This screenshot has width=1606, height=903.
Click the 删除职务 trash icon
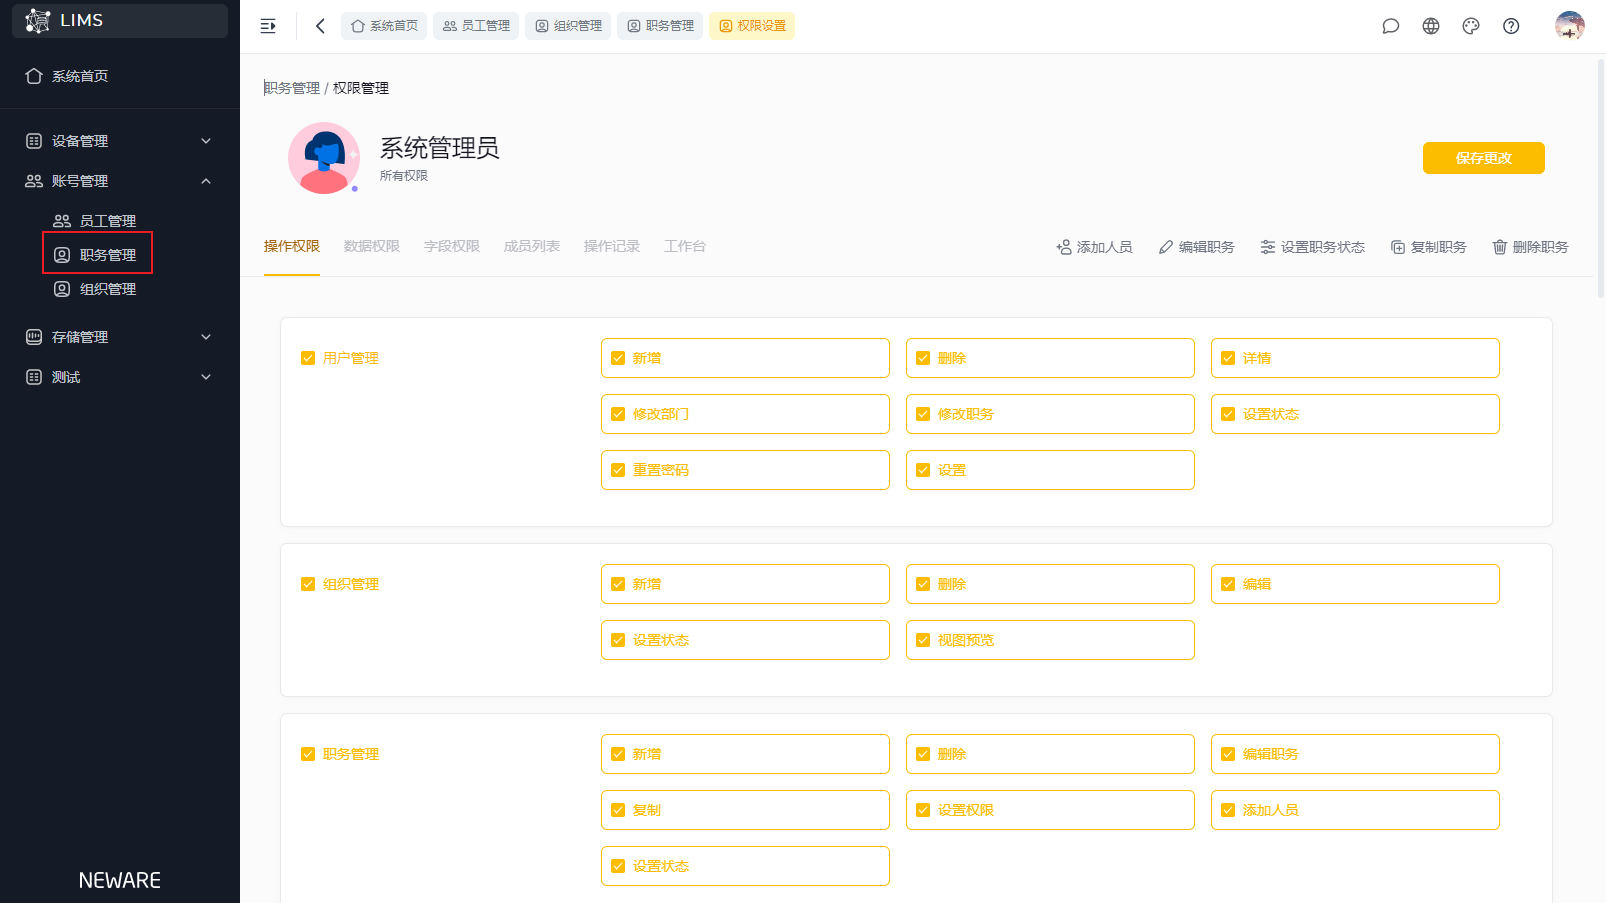1500,247
